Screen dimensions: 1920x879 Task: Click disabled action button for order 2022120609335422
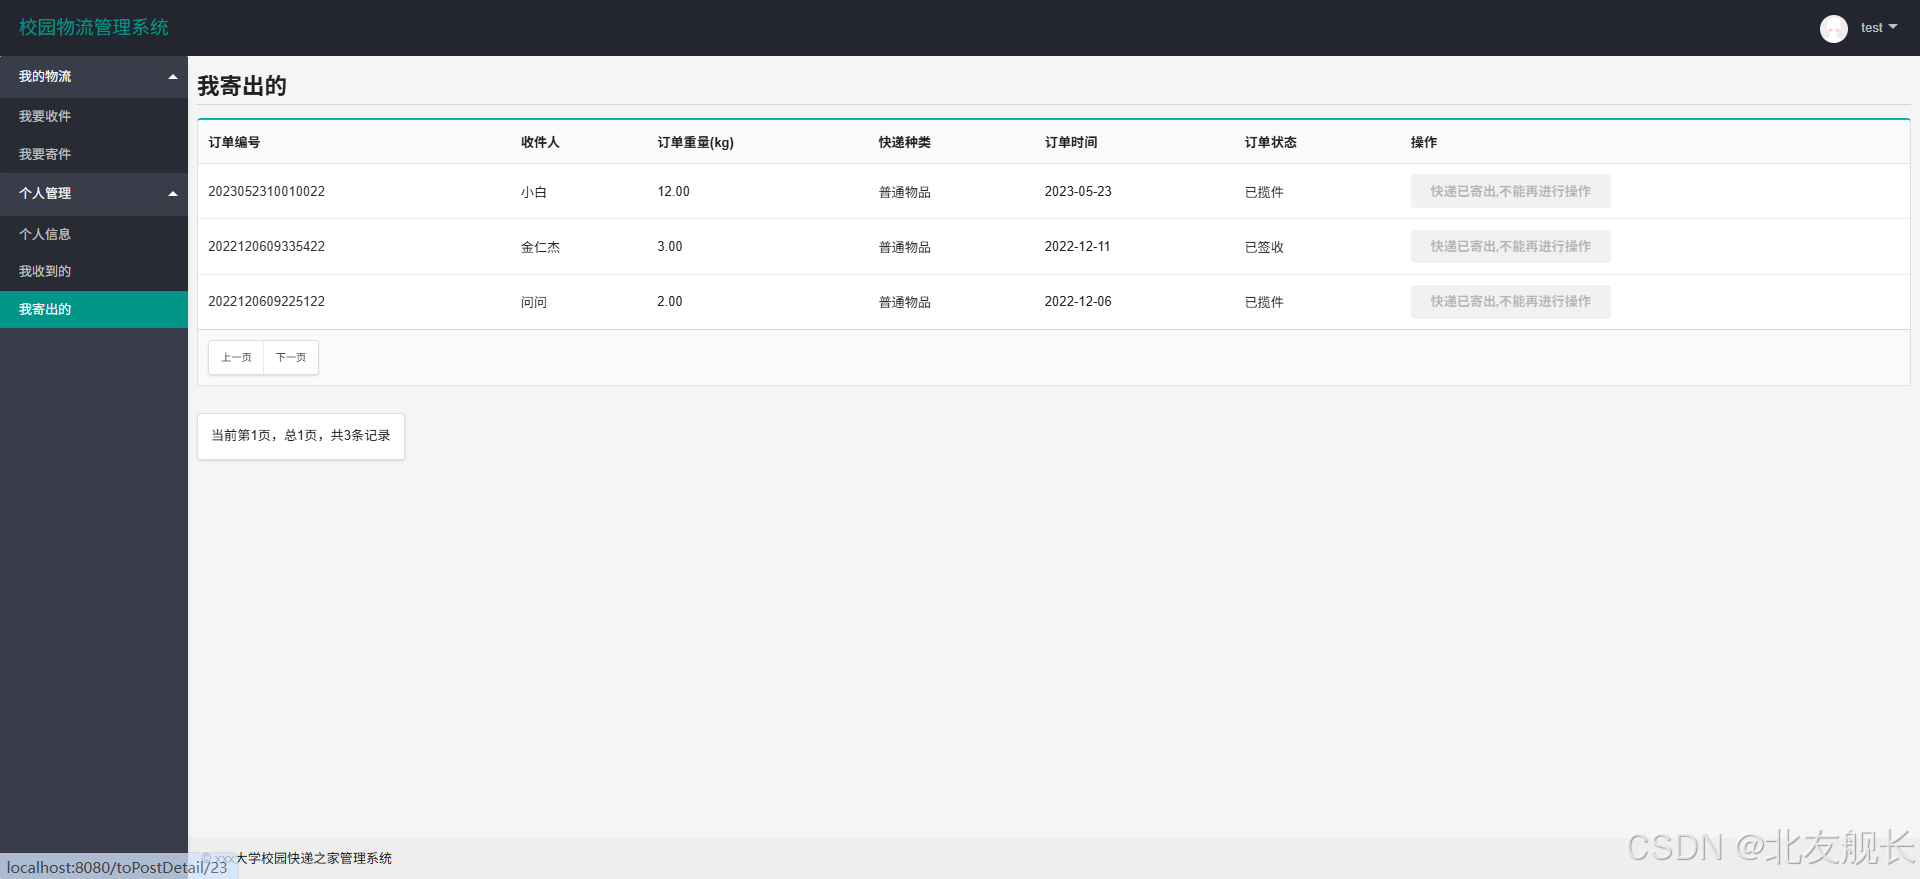pos(1510,246)
